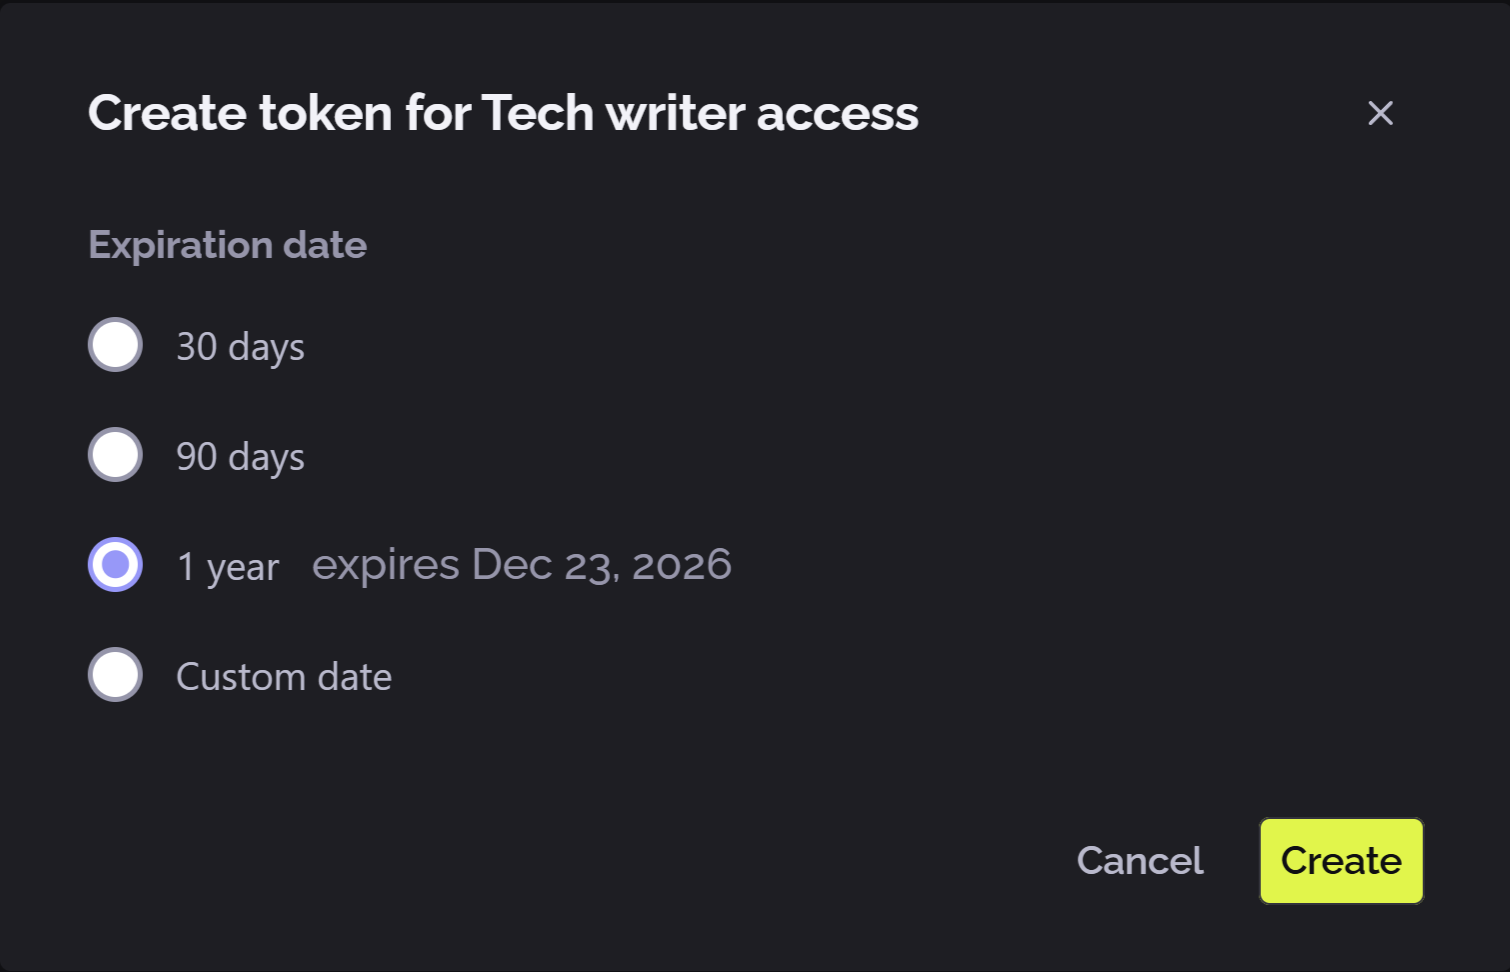
Task: Abort token creation via Cancel
Action: [x=1140, y=861]
